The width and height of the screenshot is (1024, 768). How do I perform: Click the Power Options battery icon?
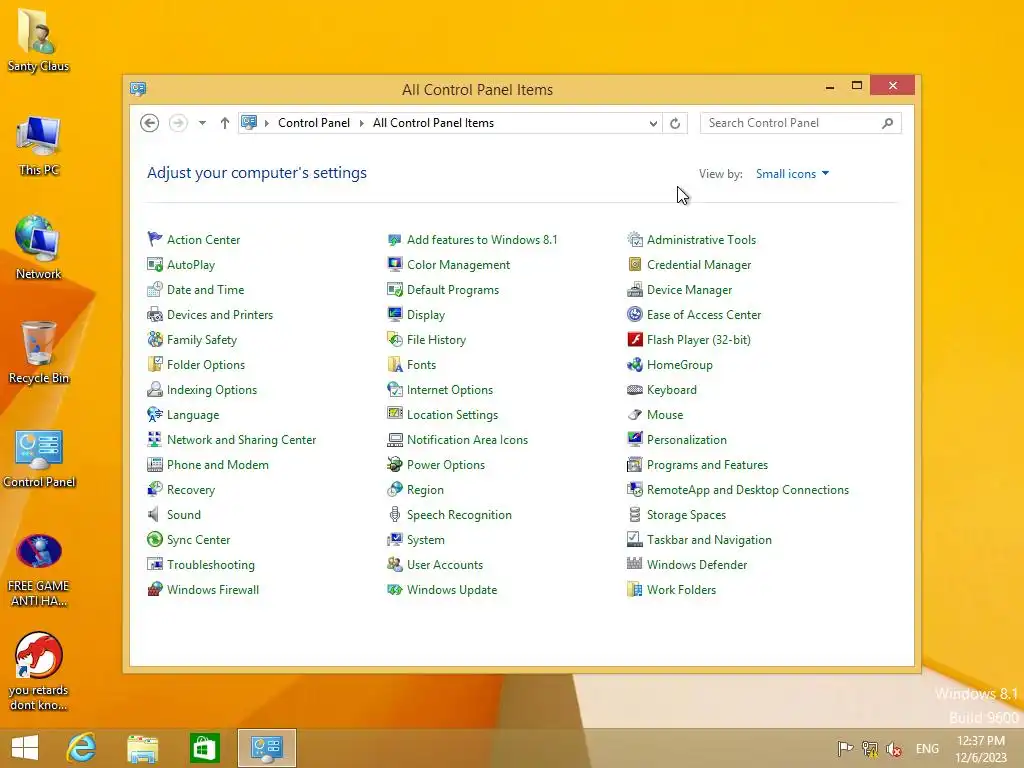click(394, 464)
